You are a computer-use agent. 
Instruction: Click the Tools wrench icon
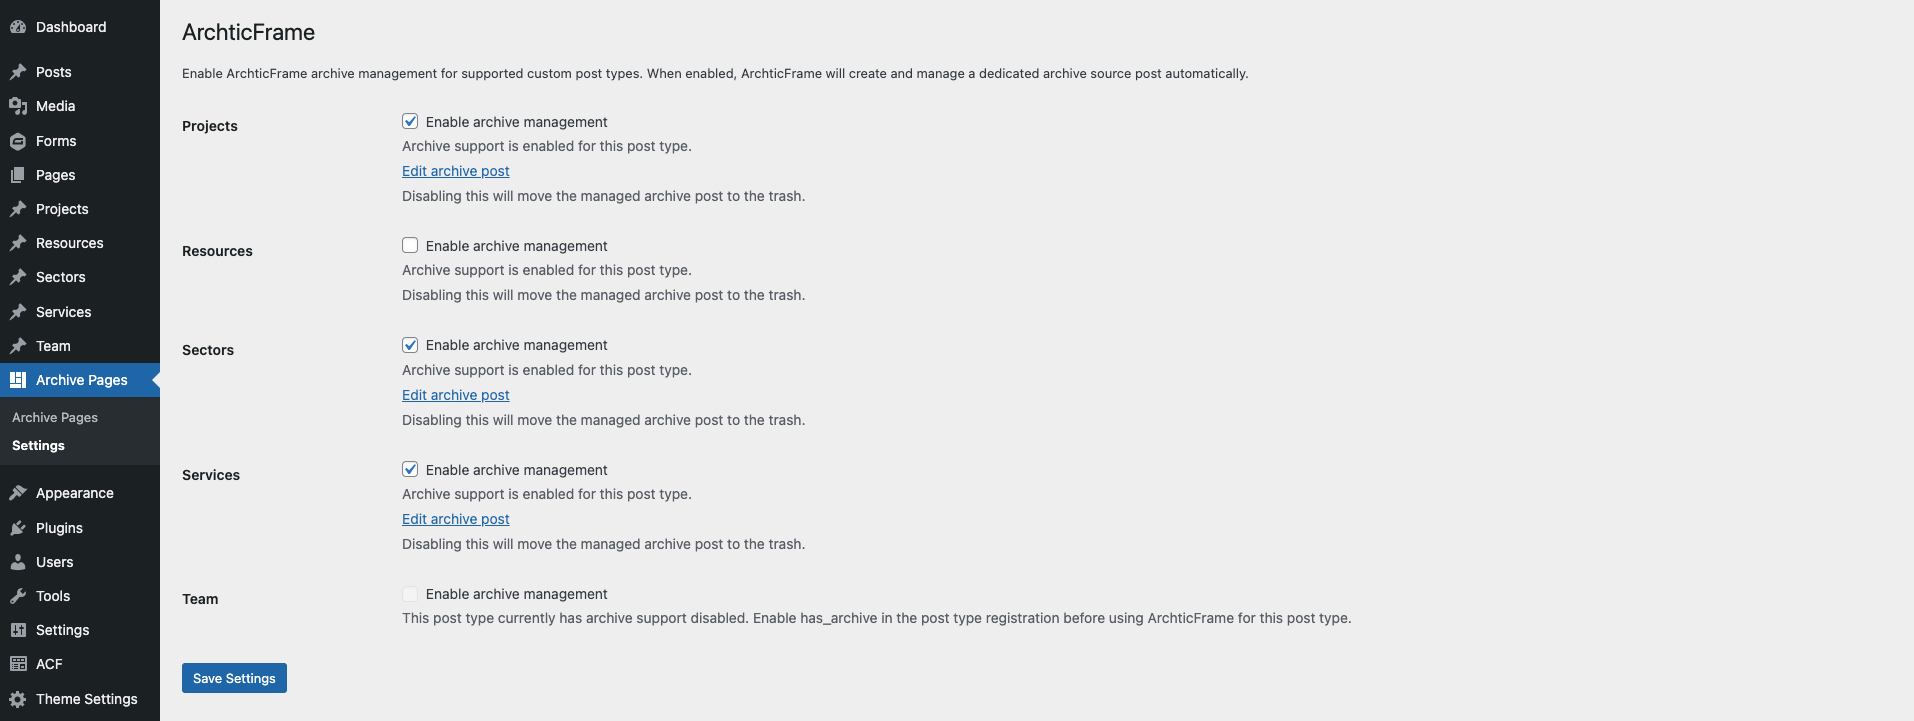(18, 596)
